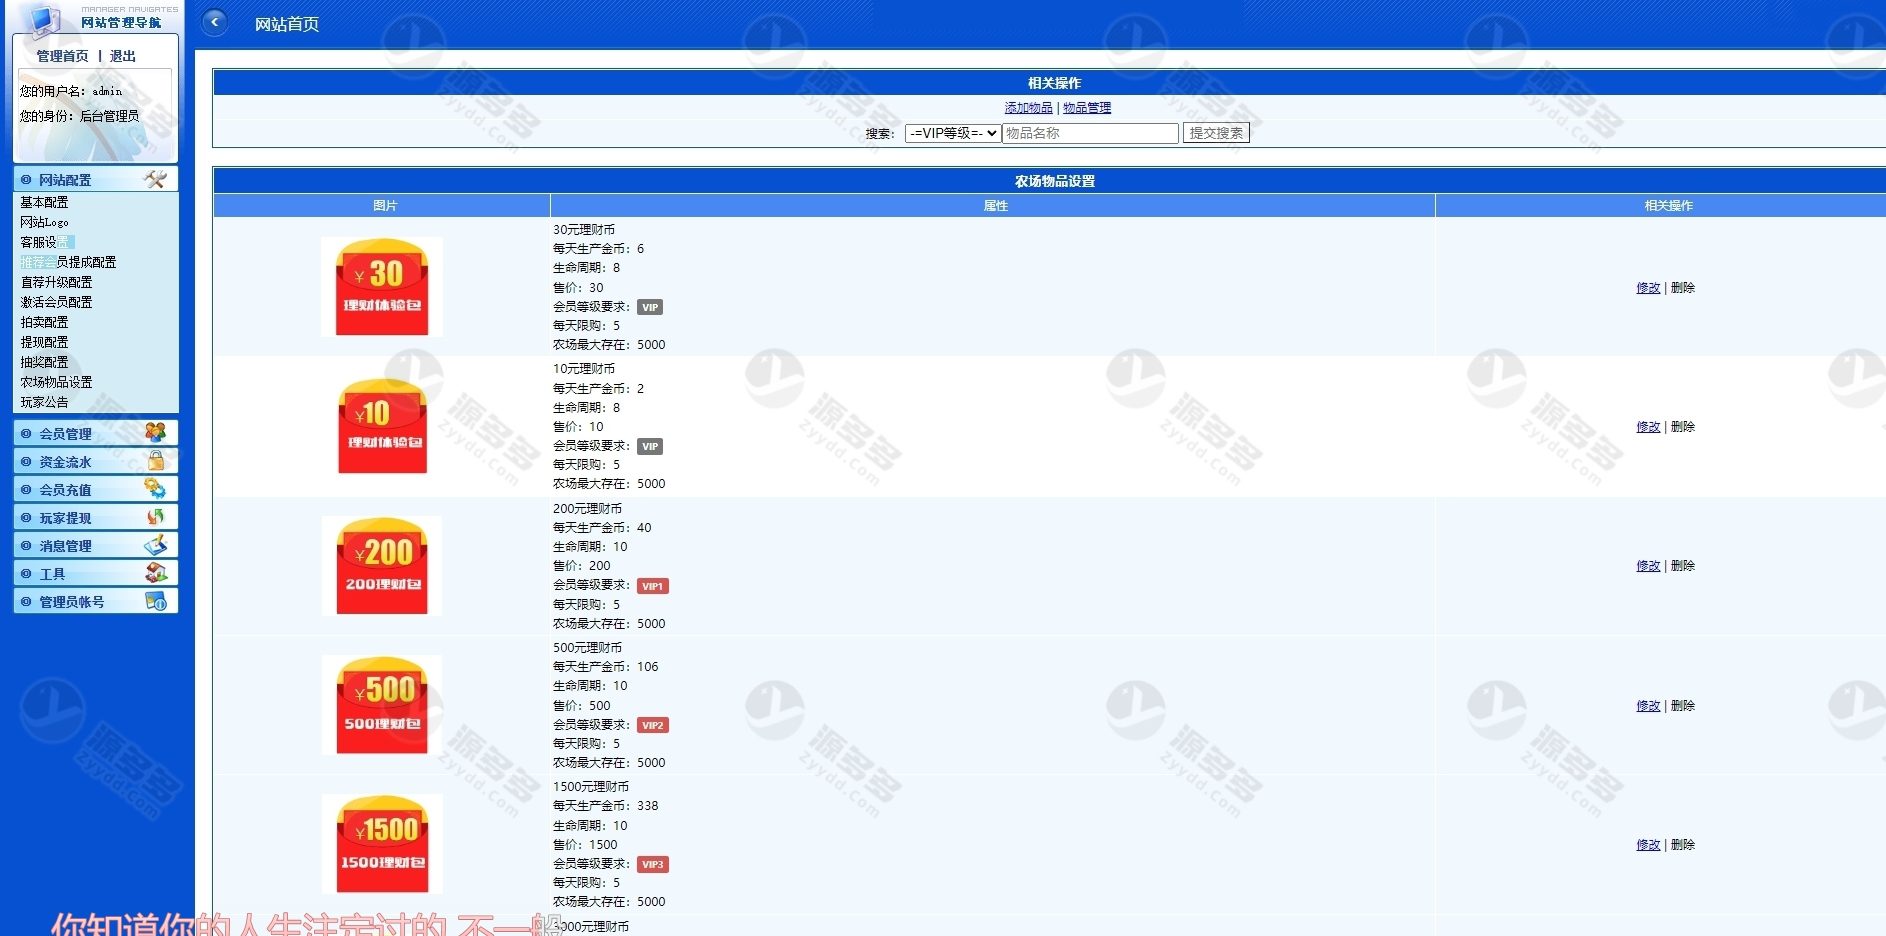The image size is (1886, 936).
Task: Expand the 资金流水 menu section
Action: click(96, 461)
